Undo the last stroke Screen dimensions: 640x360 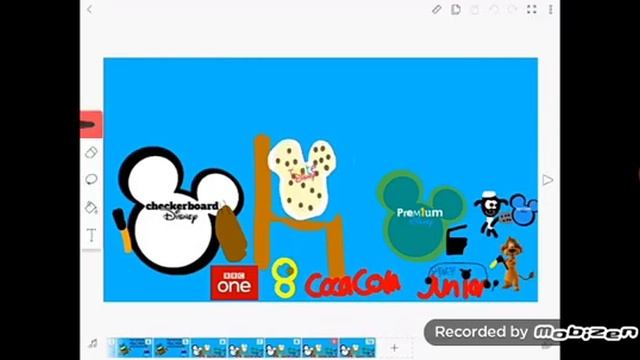pyautogui.click(x=493, y=9)
